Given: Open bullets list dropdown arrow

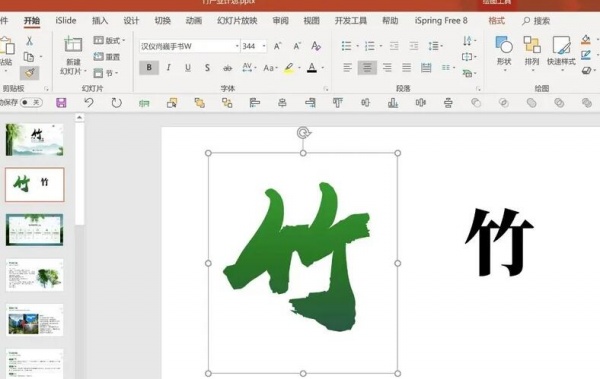Looking at the screenshot, I should pyautogui.click(x=357, y=46).
